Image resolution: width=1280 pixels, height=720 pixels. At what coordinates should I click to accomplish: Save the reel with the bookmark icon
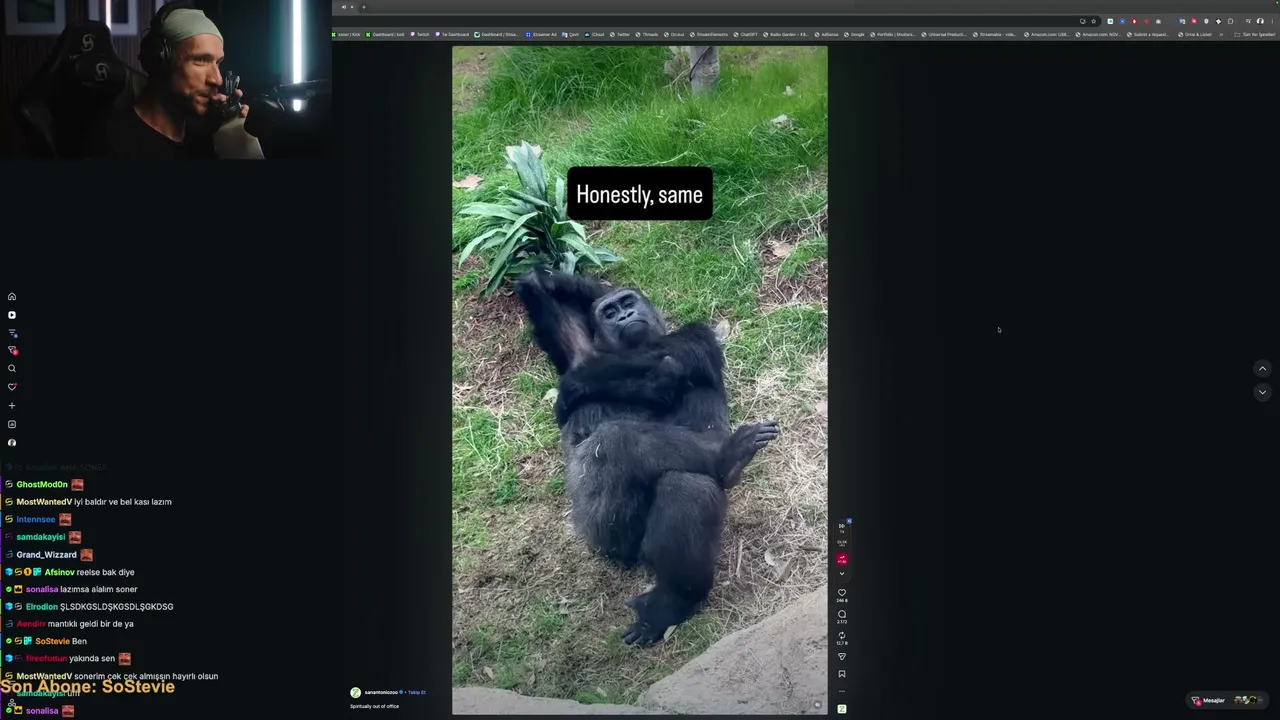coord(842,674)
